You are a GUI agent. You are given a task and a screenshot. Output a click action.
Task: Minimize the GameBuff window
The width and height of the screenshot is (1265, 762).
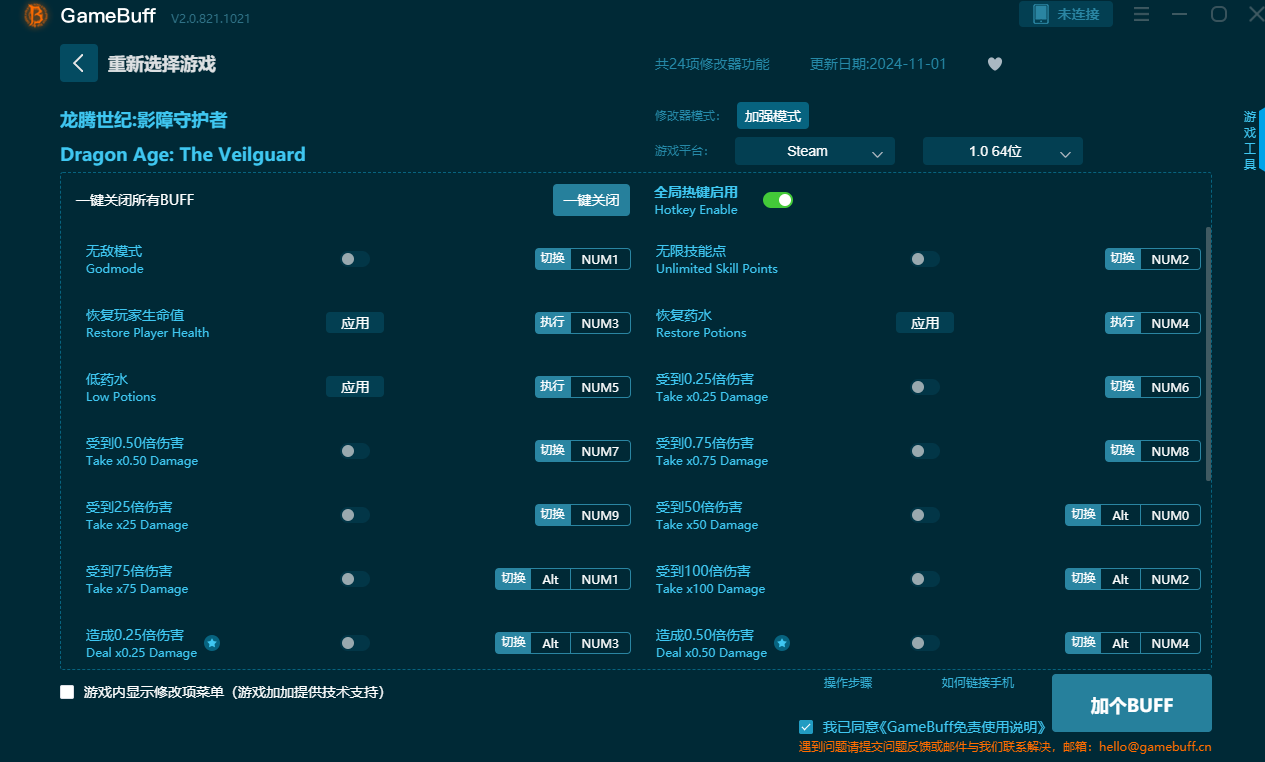[x=1181, y=14]
